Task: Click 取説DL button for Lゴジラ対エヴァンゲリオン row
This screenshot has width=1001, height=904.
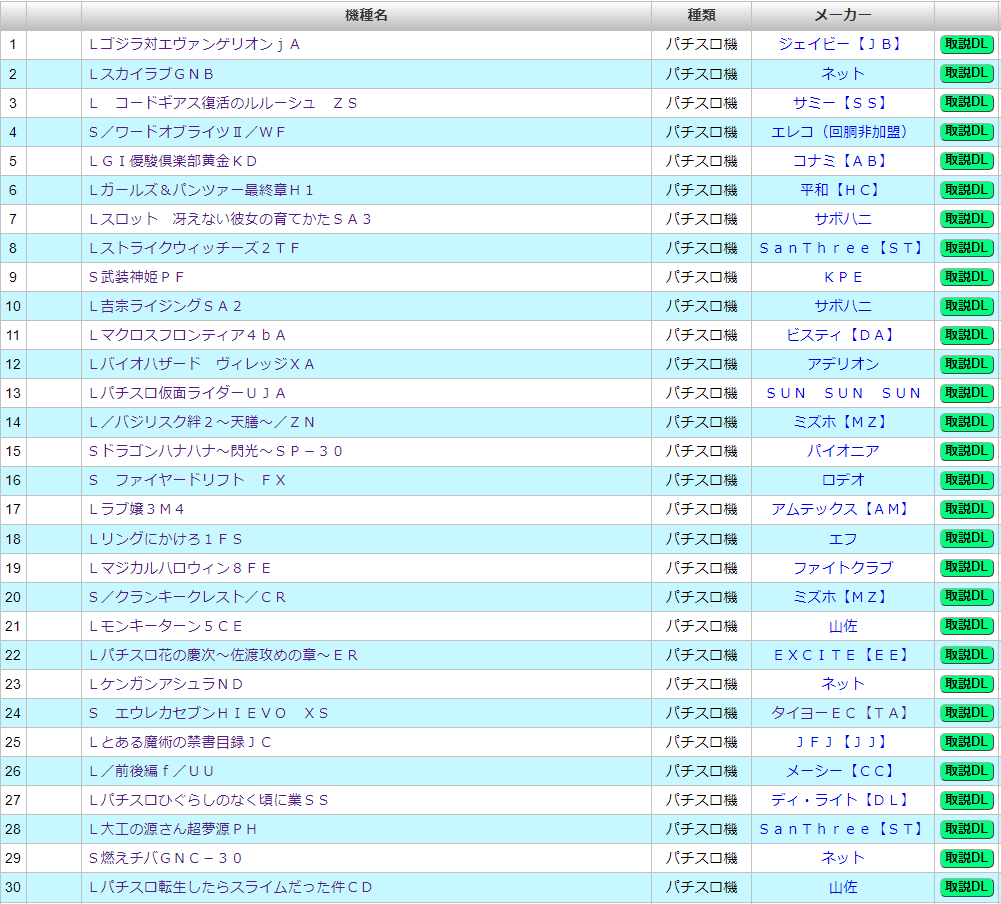Action: pyautogui.click(x=967, y=45)
